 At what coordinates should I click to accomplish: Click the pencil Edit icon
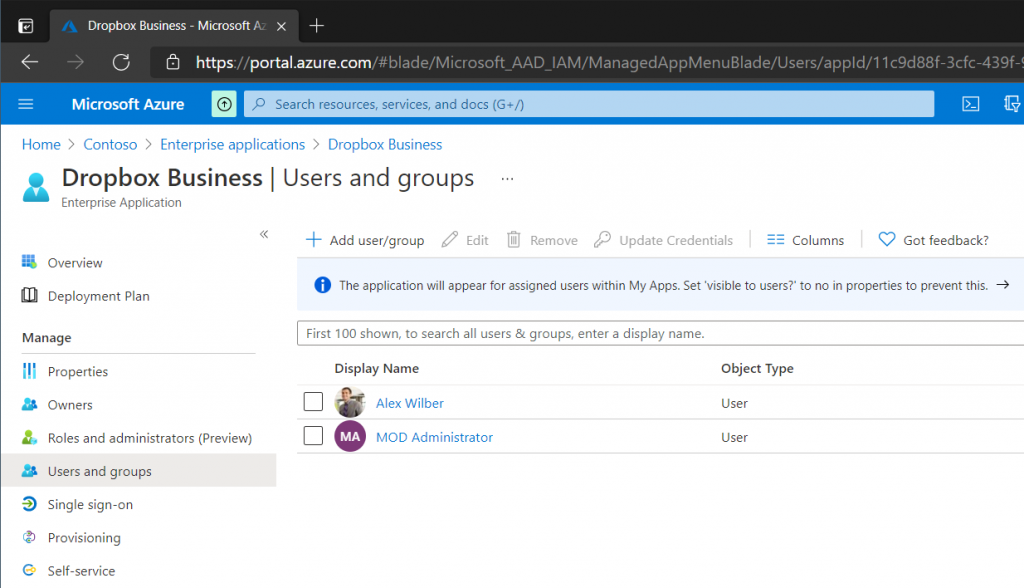point(449,240)
